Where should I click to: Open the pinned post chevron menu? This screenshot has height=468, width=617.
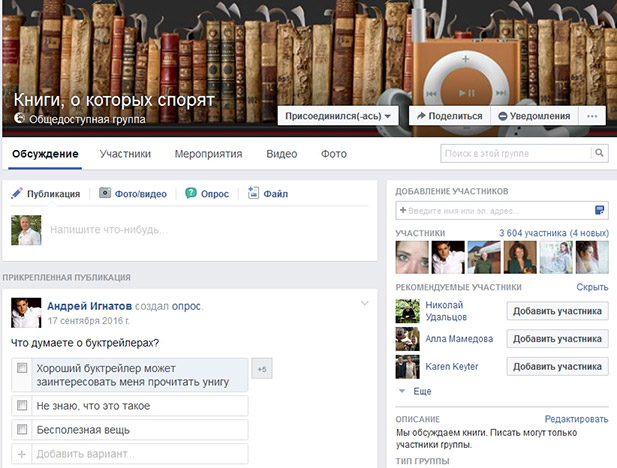(364, 303)
